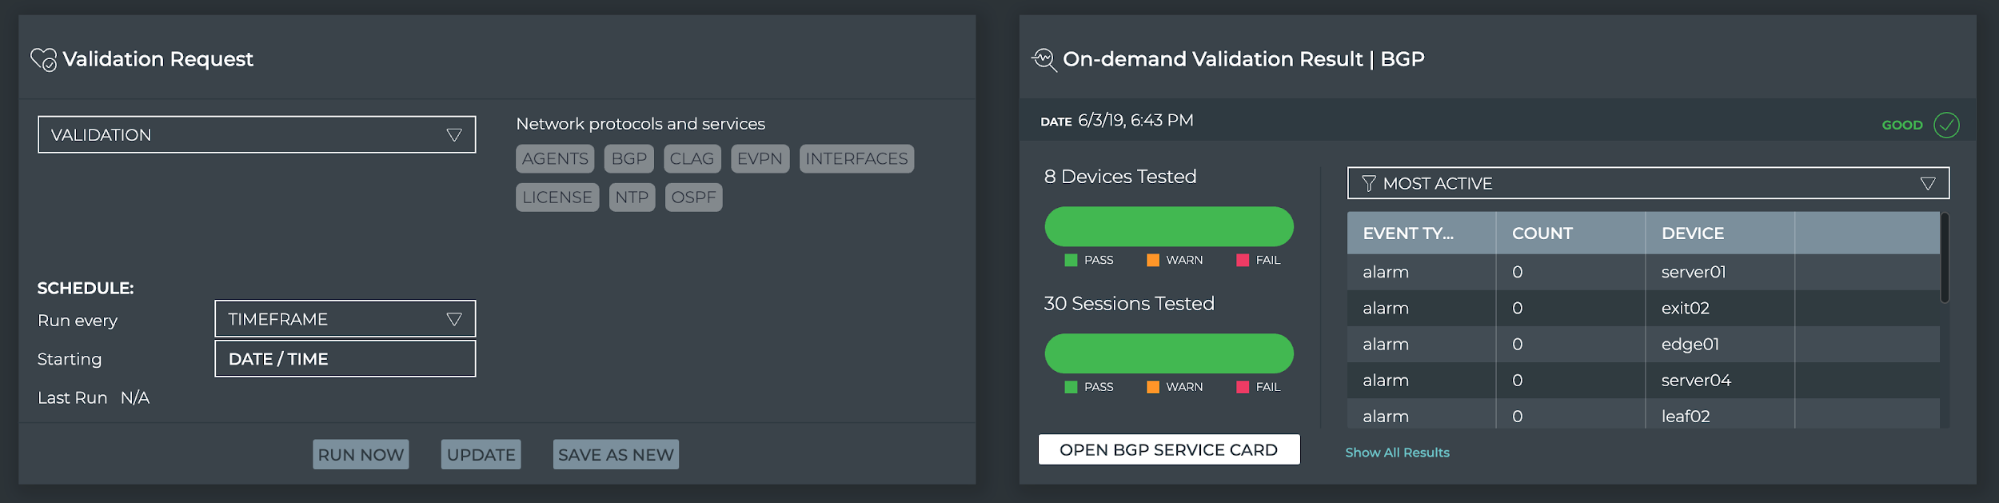Expand the TIMEFRAME dropdown
Viewport: 1999px width, 503px height.
coord(345,319)
